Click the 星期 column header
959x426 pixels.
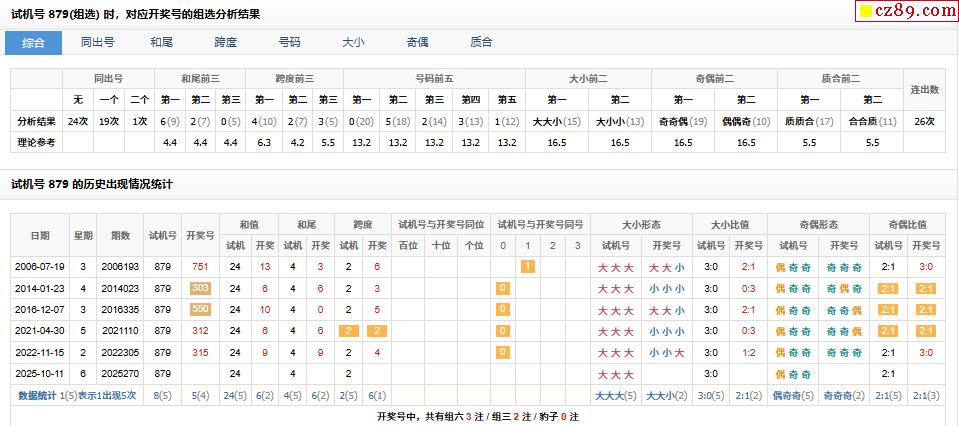pyautogui.click(x=83, y=235)
